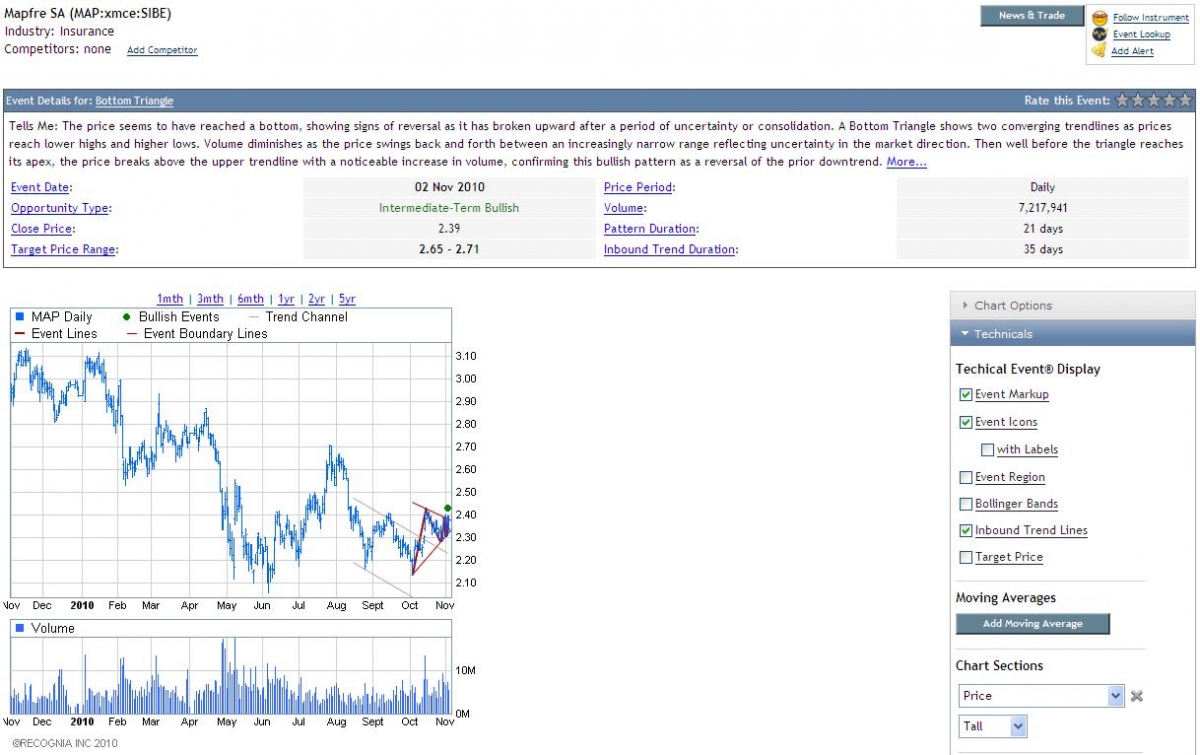Click the Follow Instrument icon
1200x755 pixels.
[x=1100, y=18]
